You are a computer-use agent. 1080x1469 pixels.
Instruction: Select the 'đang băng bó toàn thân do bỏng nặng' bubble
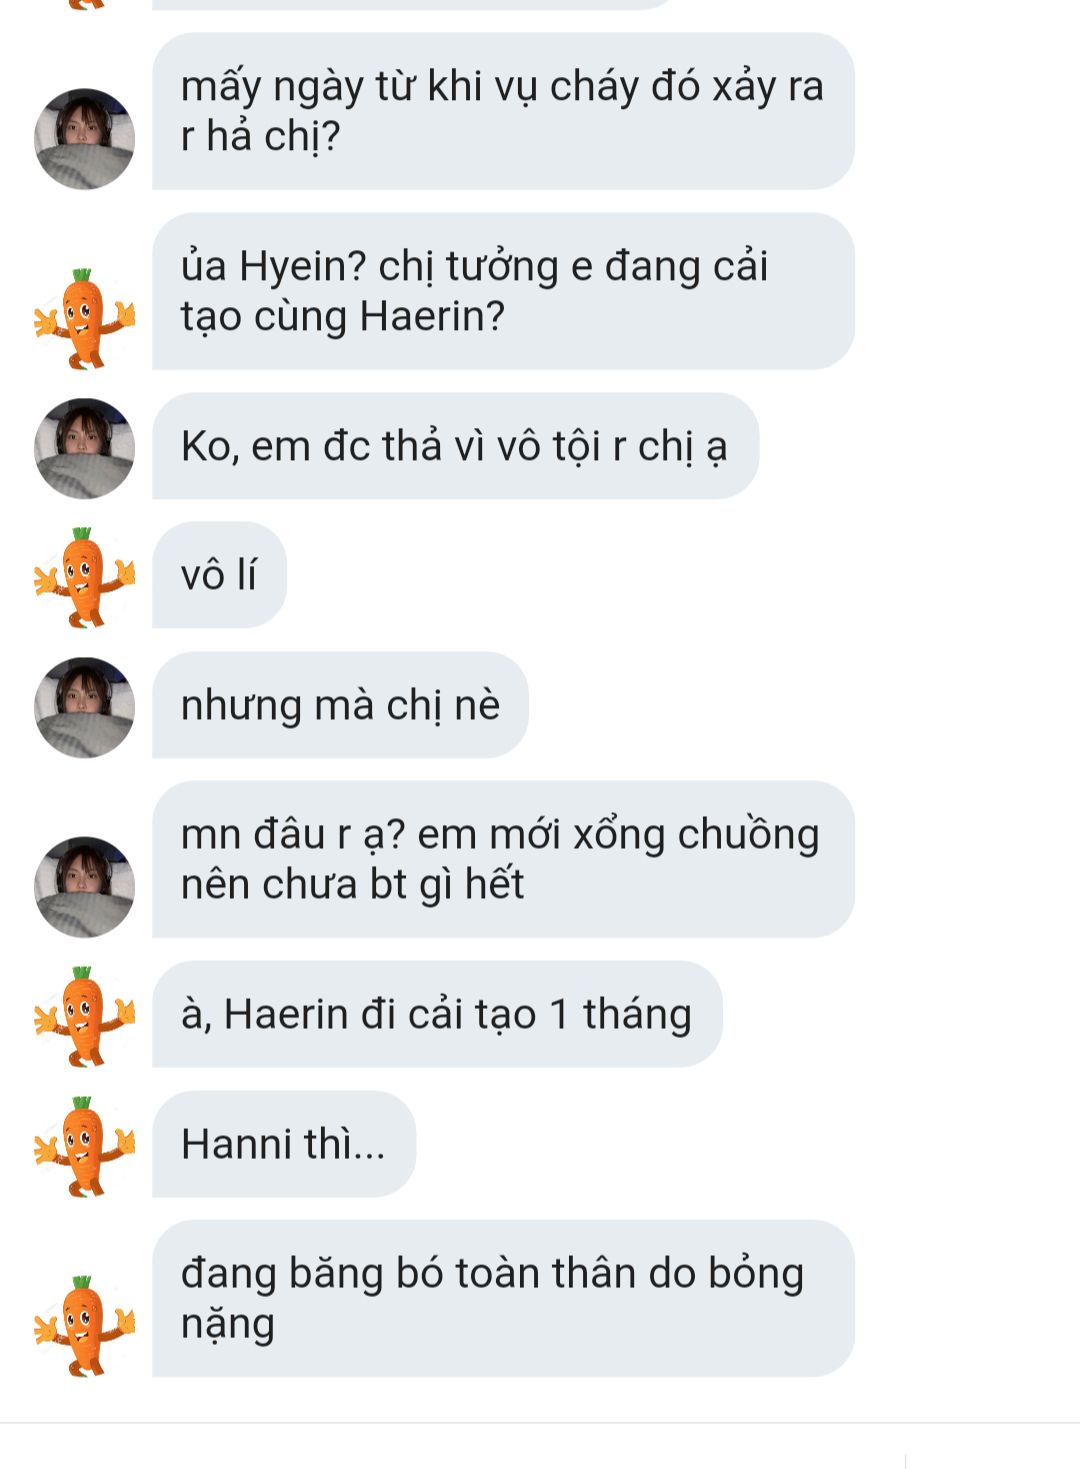pyautogui.click(x=503, y=1298)
